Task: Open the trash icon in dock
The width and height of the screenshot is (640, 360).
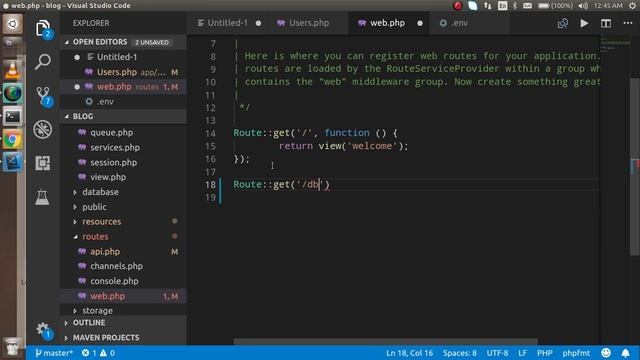Action: (12, 346)
